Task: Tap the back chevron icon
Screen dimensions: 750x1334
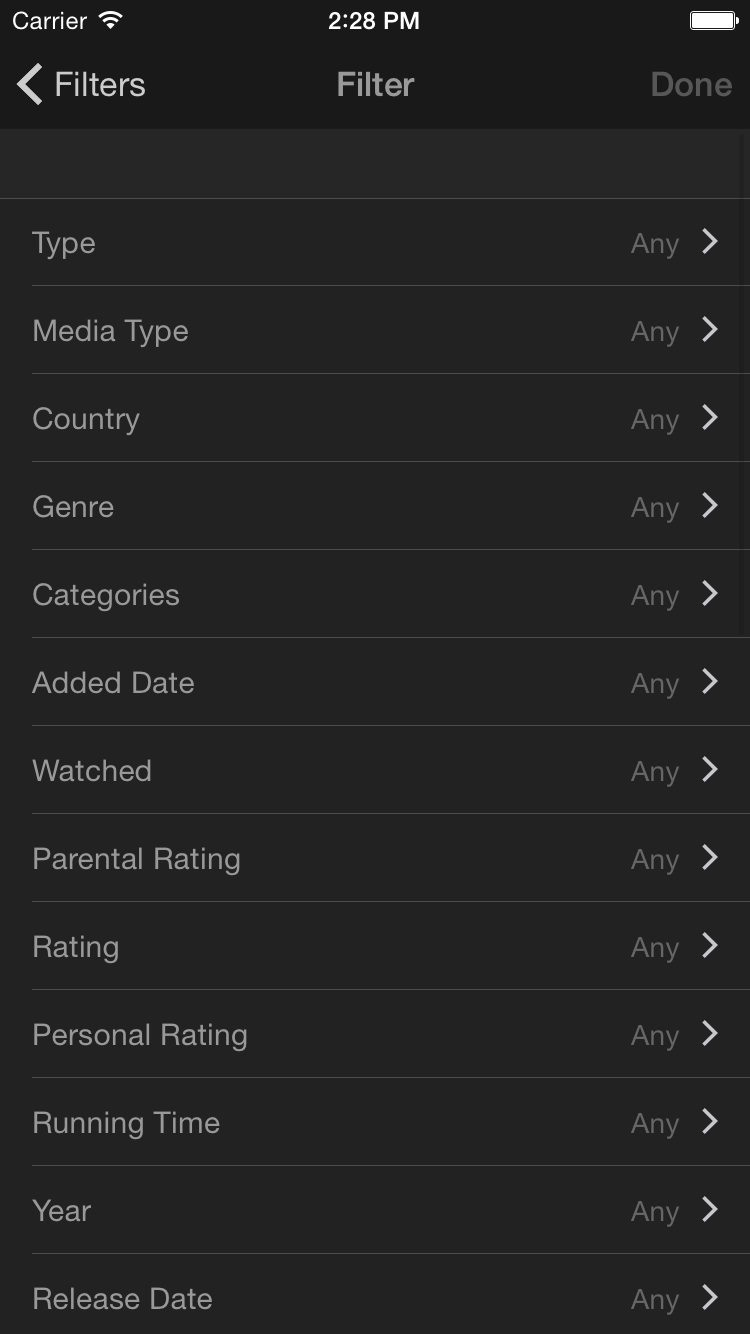Action: tap(30, 85)
